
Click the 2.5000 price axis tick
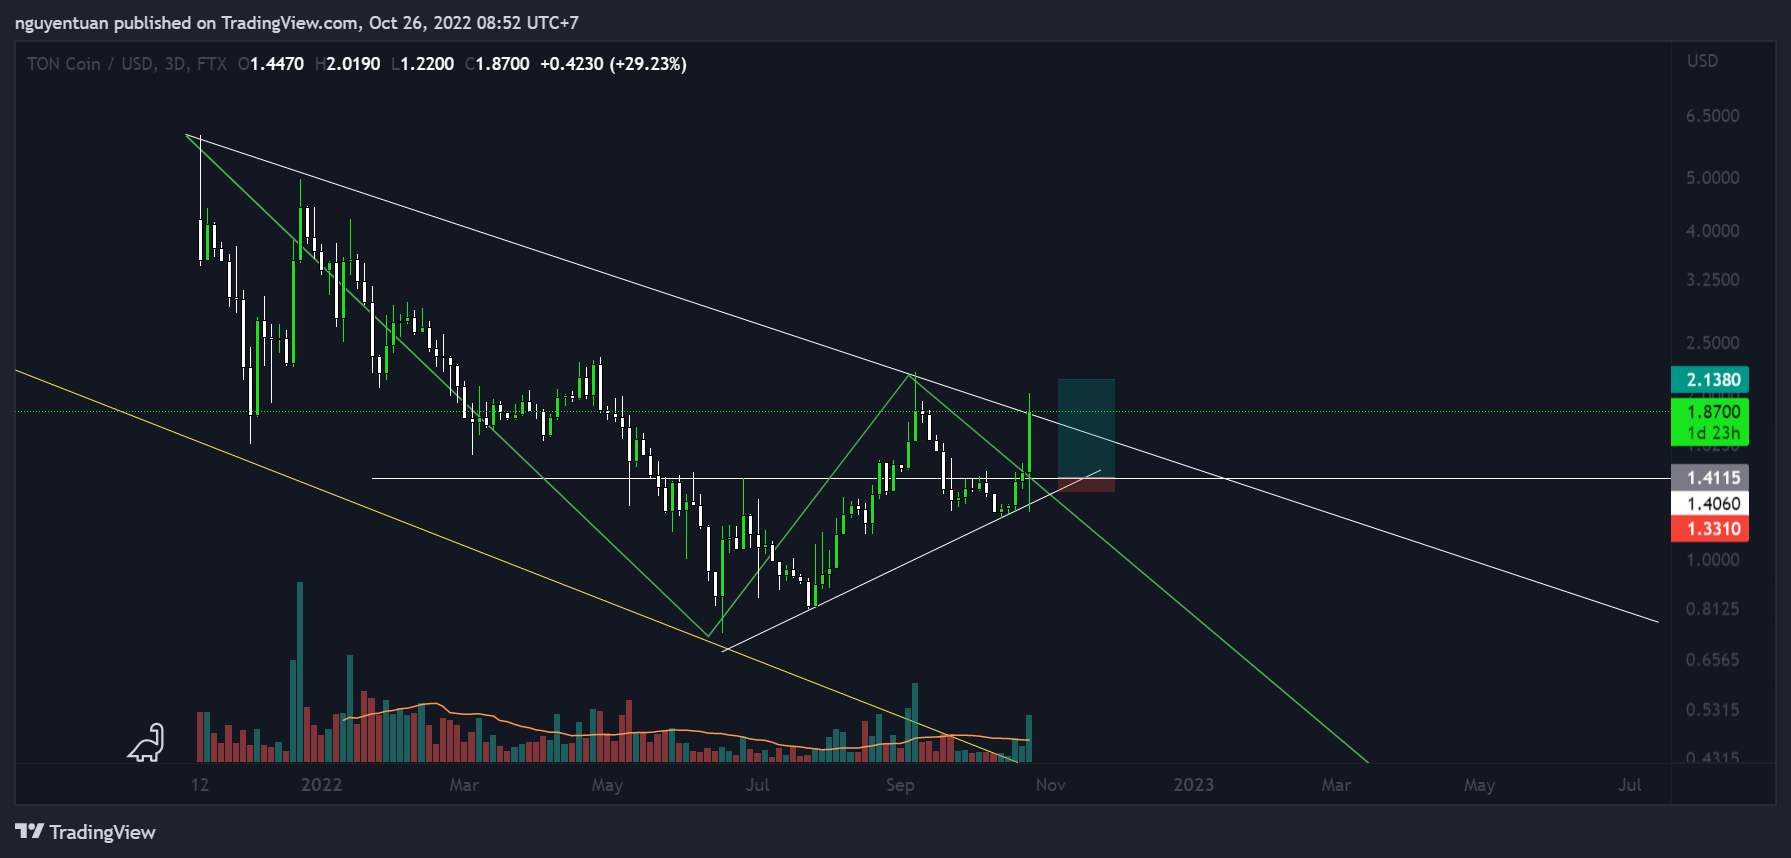pos(1713,343)
